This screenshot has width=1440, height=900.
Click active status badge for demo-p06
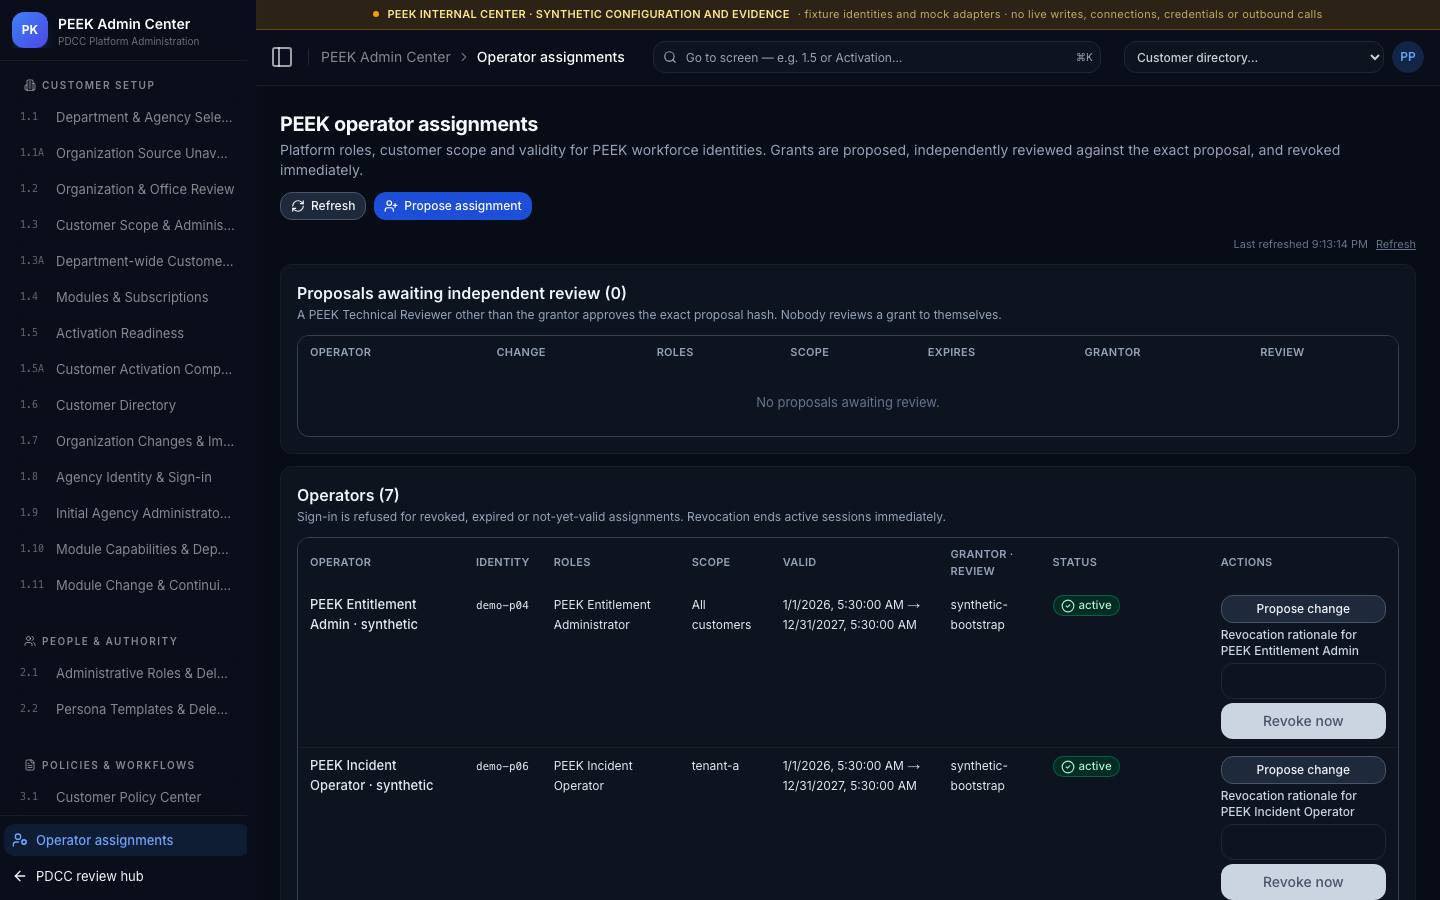click(1086, 767)
